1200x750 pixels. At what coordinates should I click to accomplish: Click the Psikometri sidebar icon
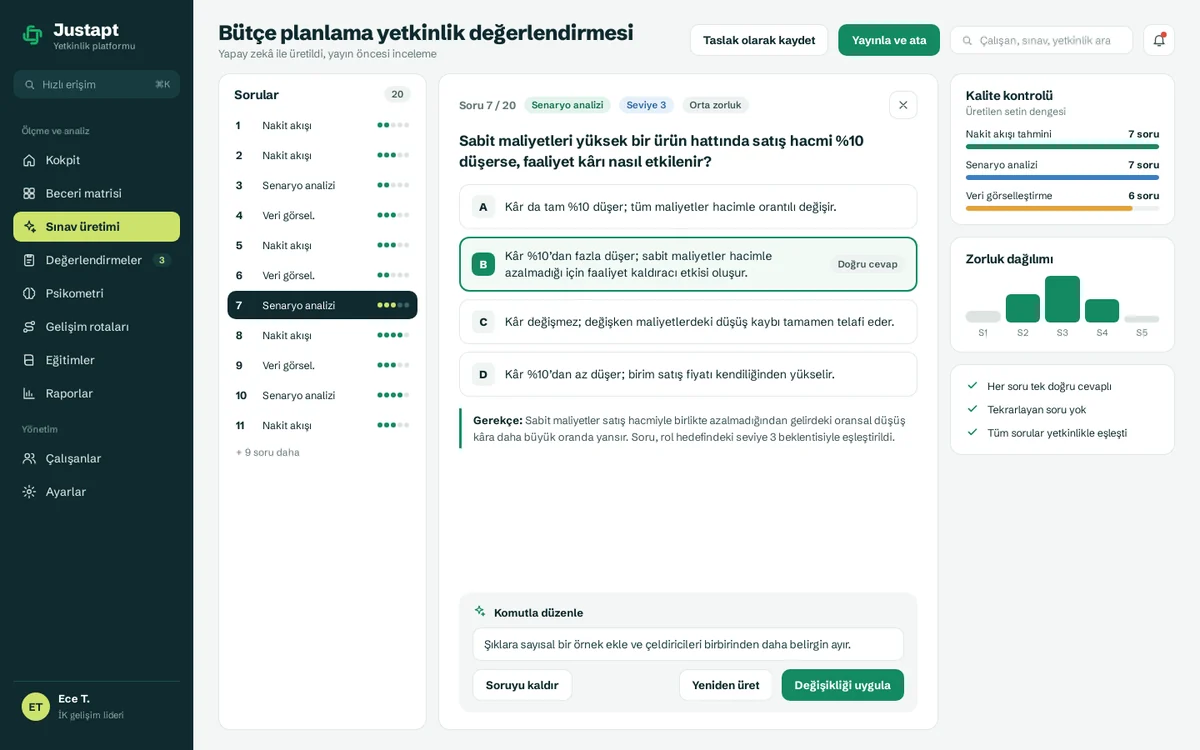click(30, 293)
